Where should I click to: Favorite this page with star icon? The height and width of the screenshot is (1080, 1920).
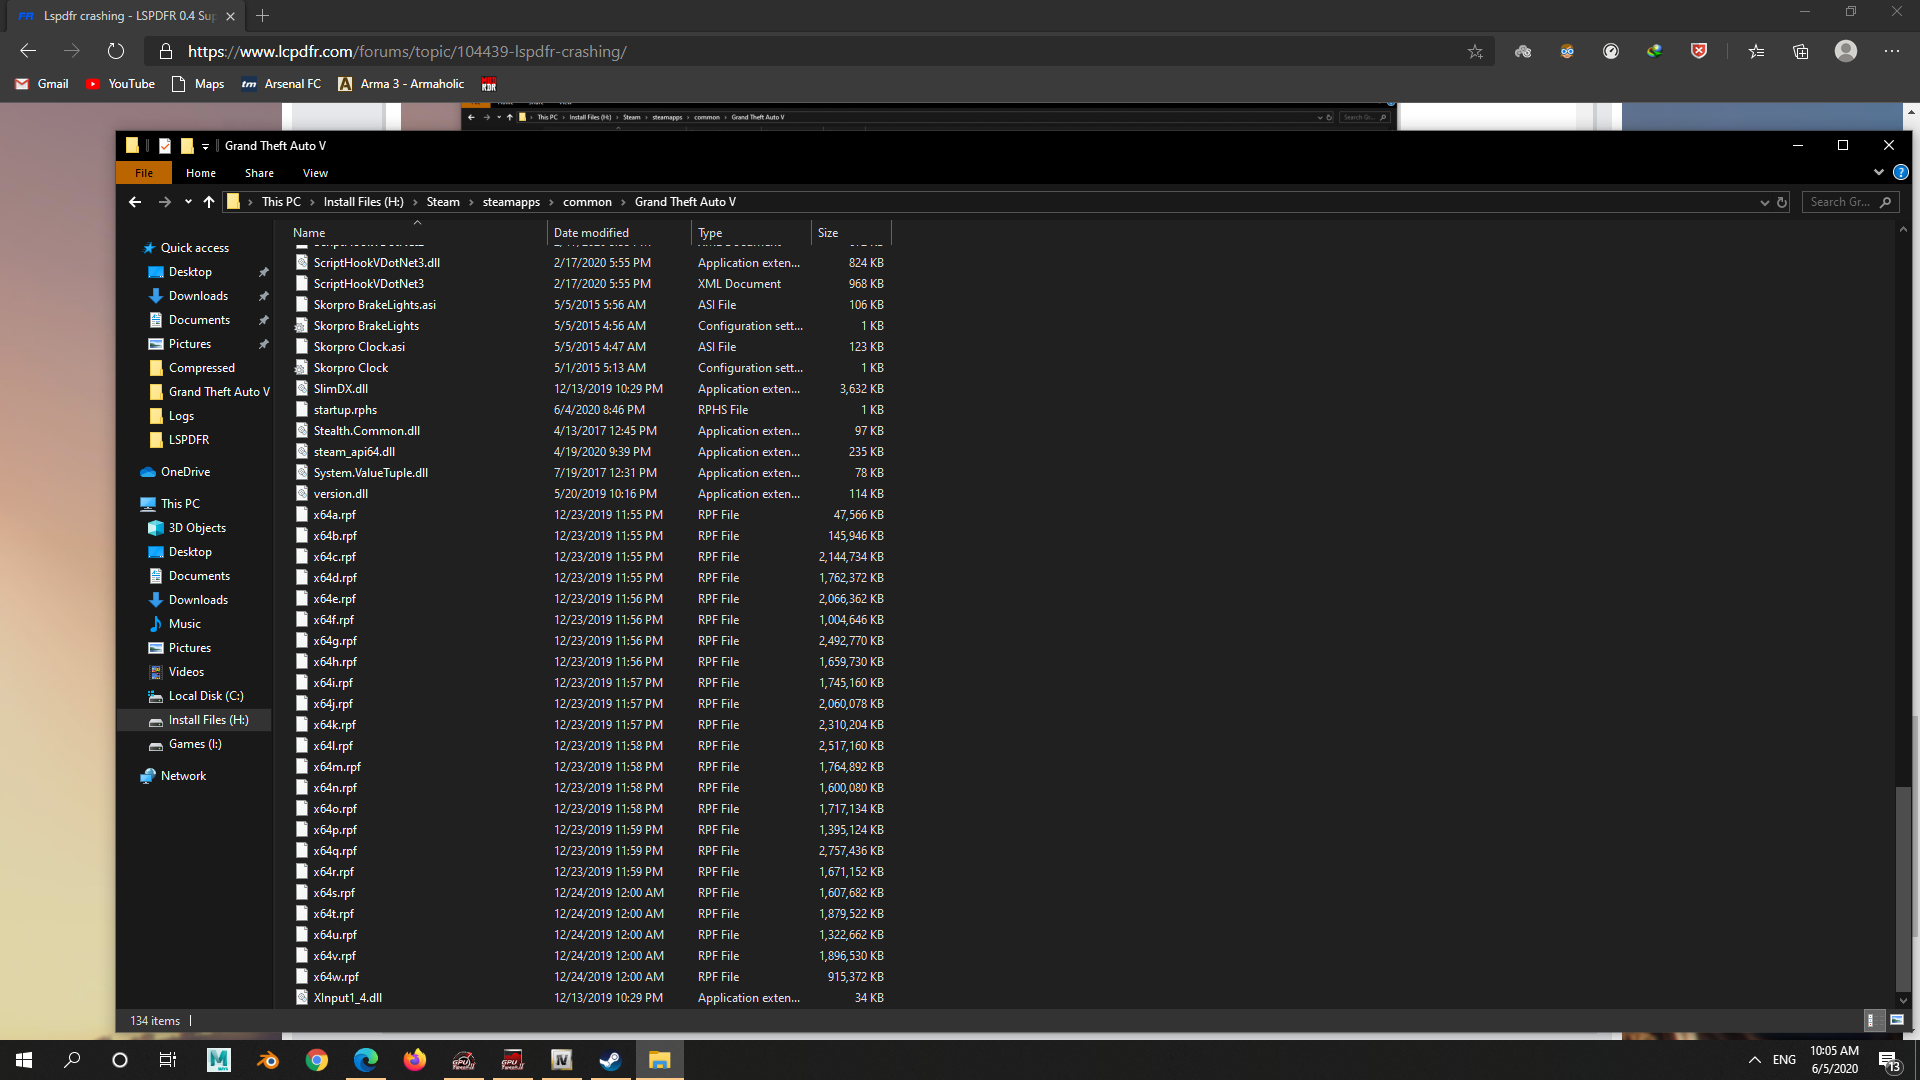pyautogui.click(x=1475, y=52)
